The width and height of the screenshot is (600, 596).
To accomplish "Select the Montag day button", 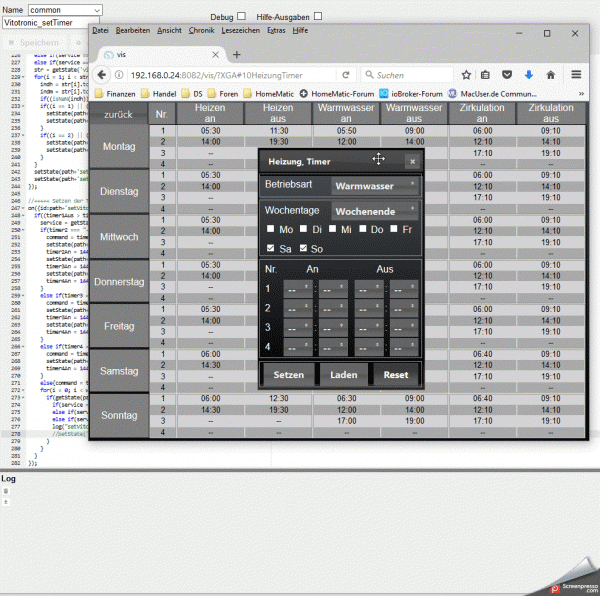I will click(119, 147).
